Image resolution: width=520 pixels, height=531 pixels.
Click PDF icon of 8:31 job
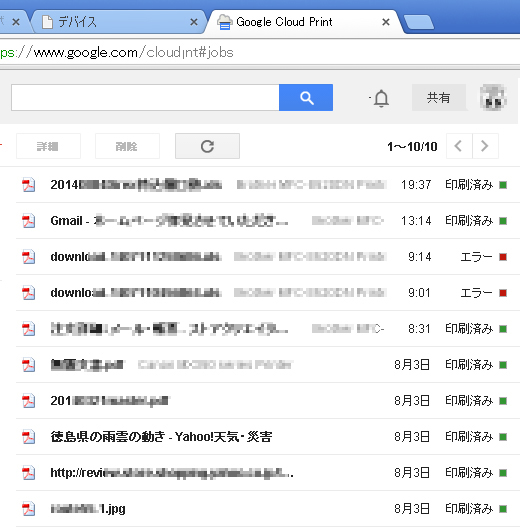[29, 329]
